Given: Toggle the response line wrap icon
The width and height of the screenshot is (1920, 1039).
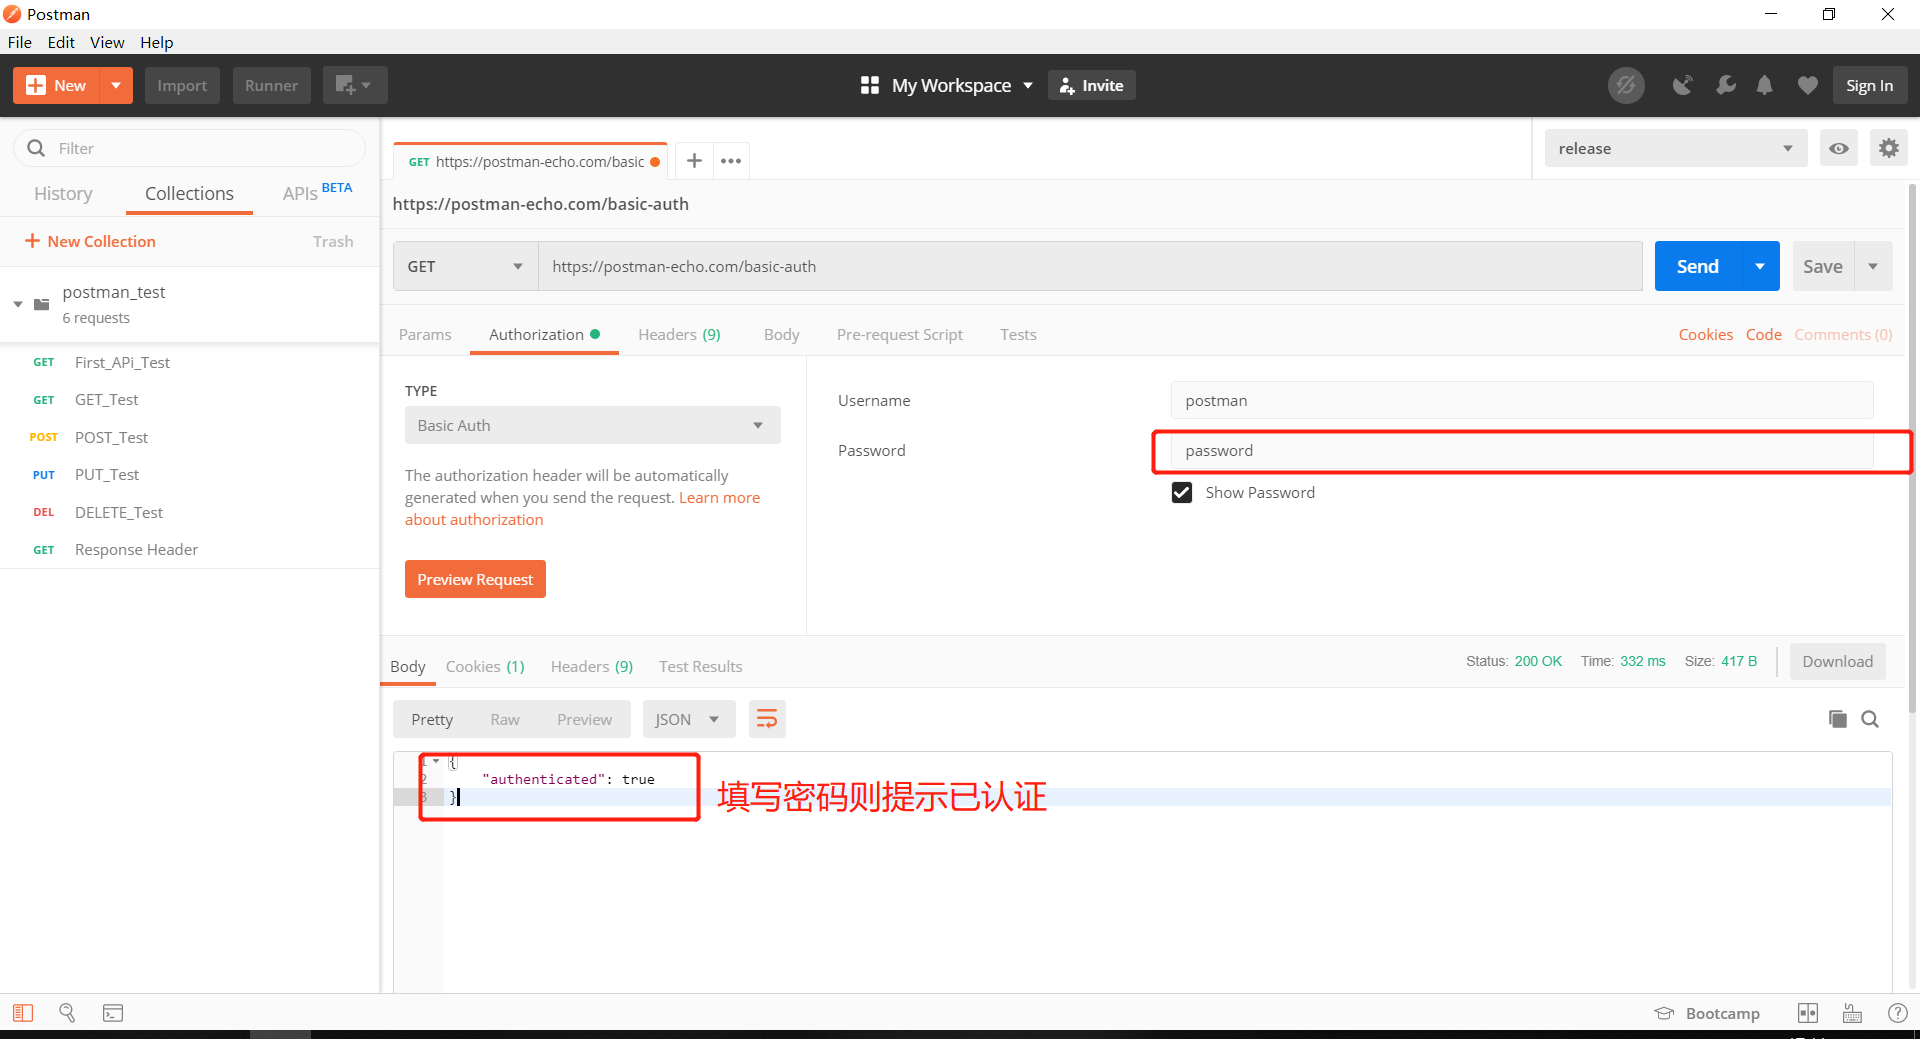Looking at the screenshot, I should point(767,720).
